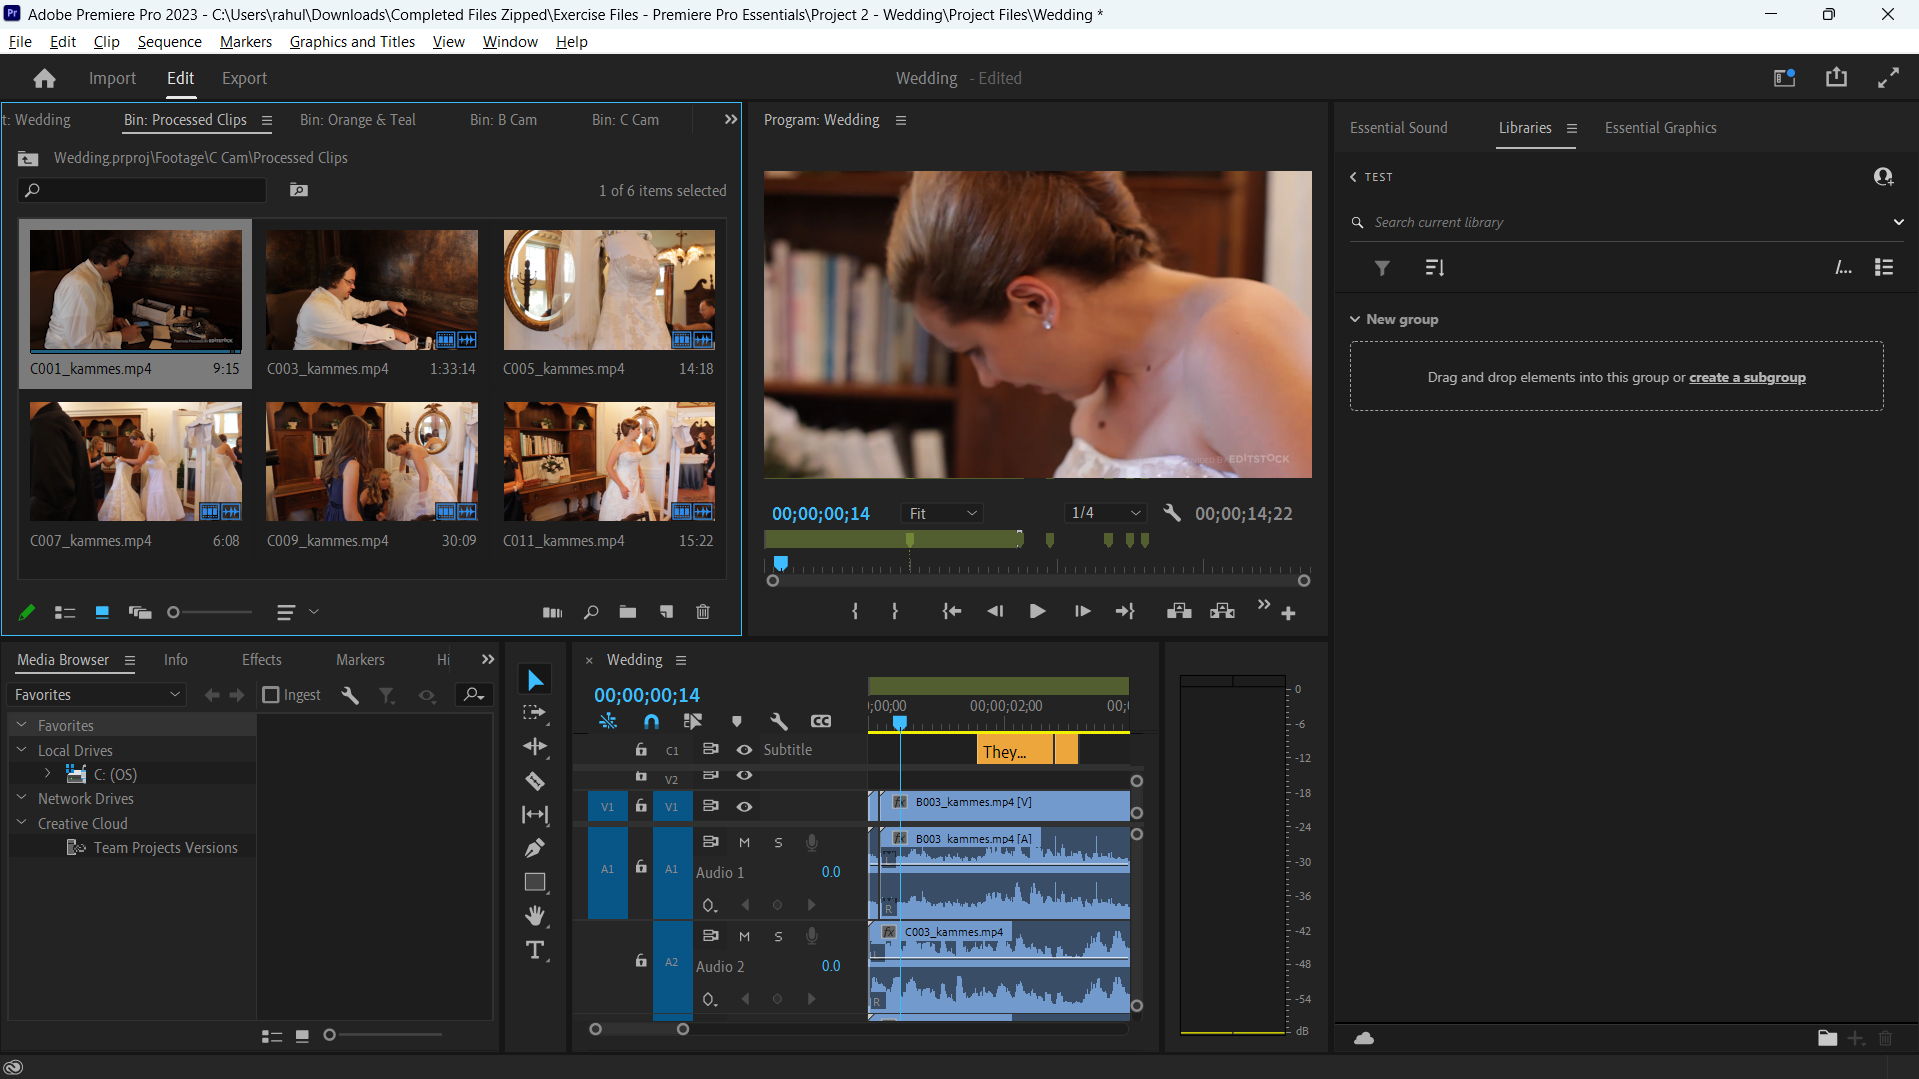Click the Home icon
The width and height of the screenshot is (1919, 1079).
pos(44,78)
